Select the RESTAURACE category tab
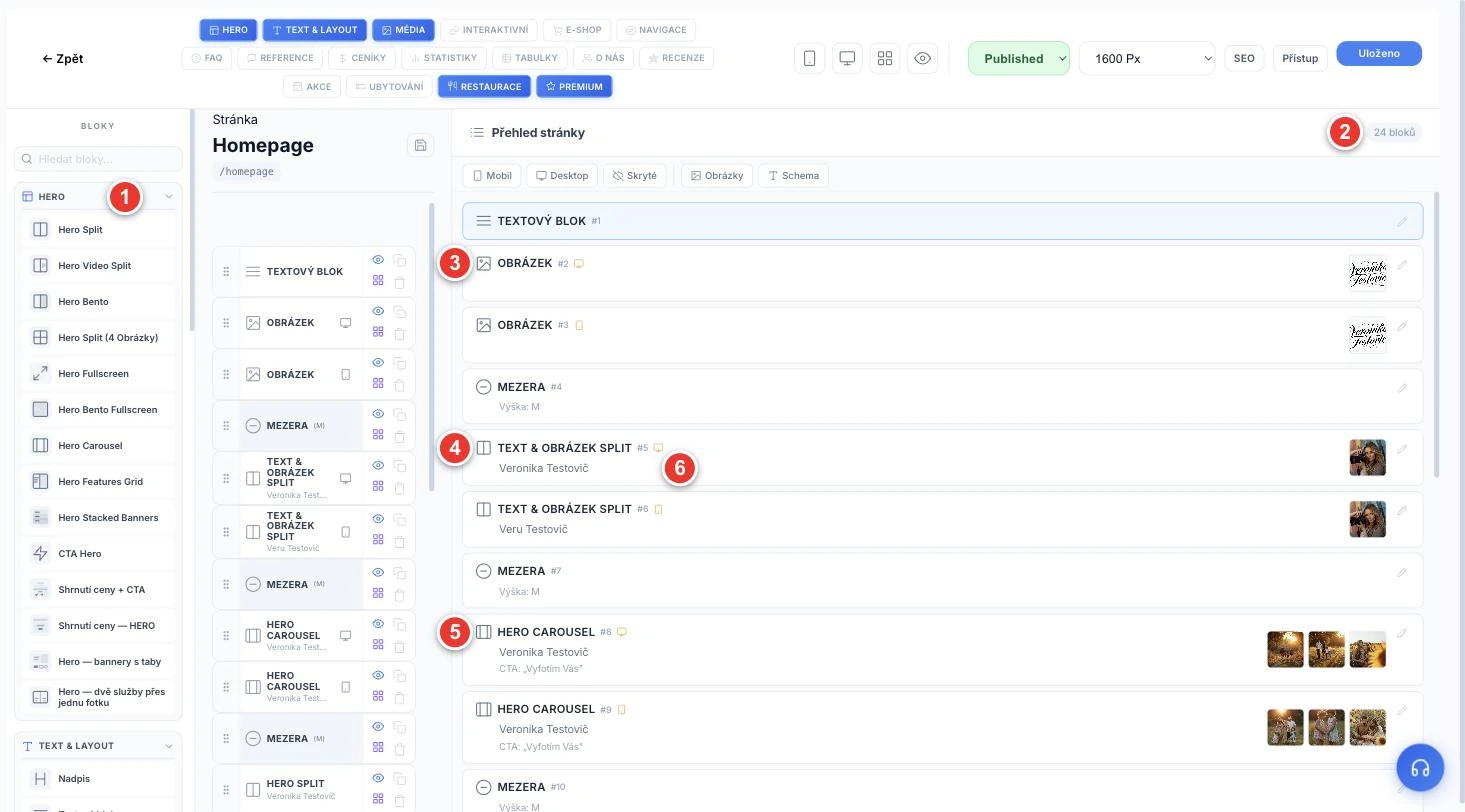The image size is (1465, 812). [x=484, y=87]
